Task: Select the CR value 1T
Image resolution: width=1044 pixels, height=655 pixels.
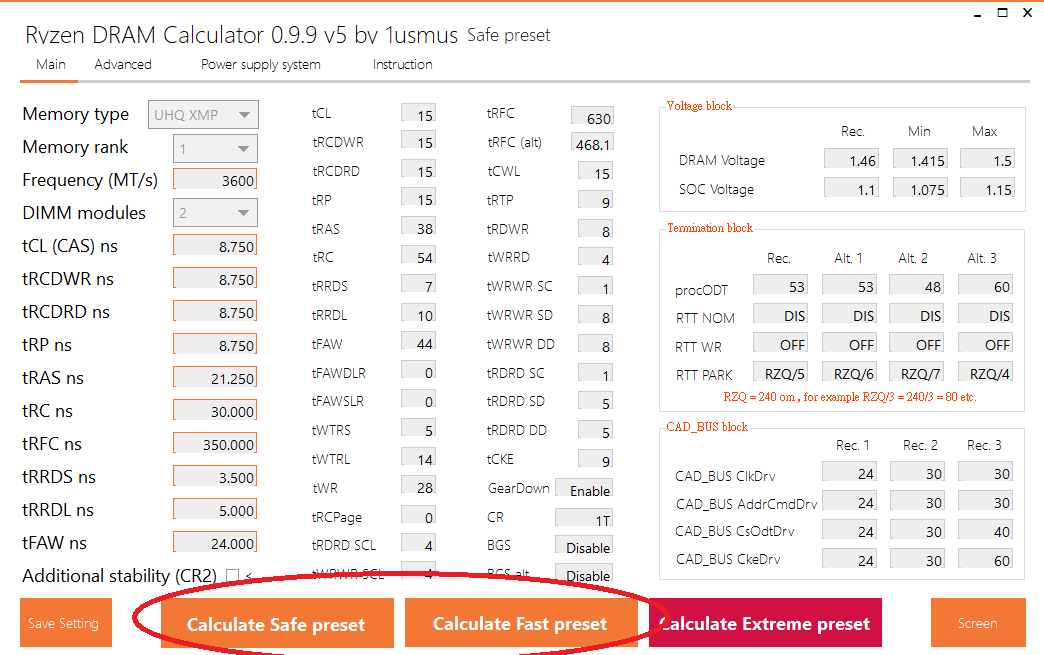Action: (x=584, y=519)
